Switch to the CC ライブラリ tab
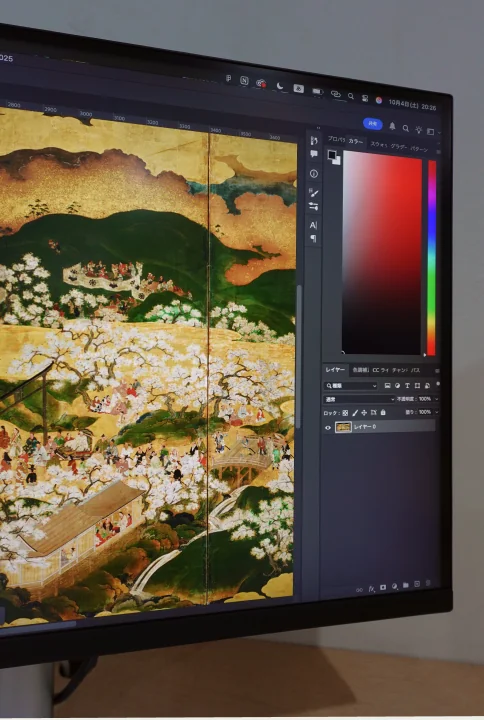The height and width of the screenshot is (720, 484). pos(380,370)
